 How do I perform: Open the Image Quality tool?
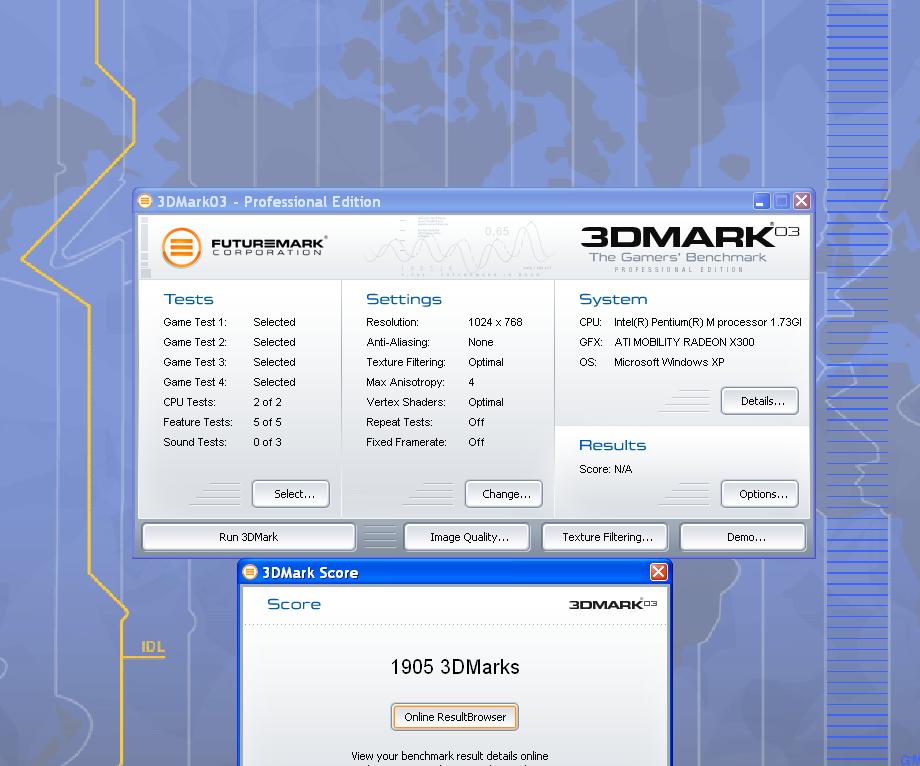click(x=467, y=537)
